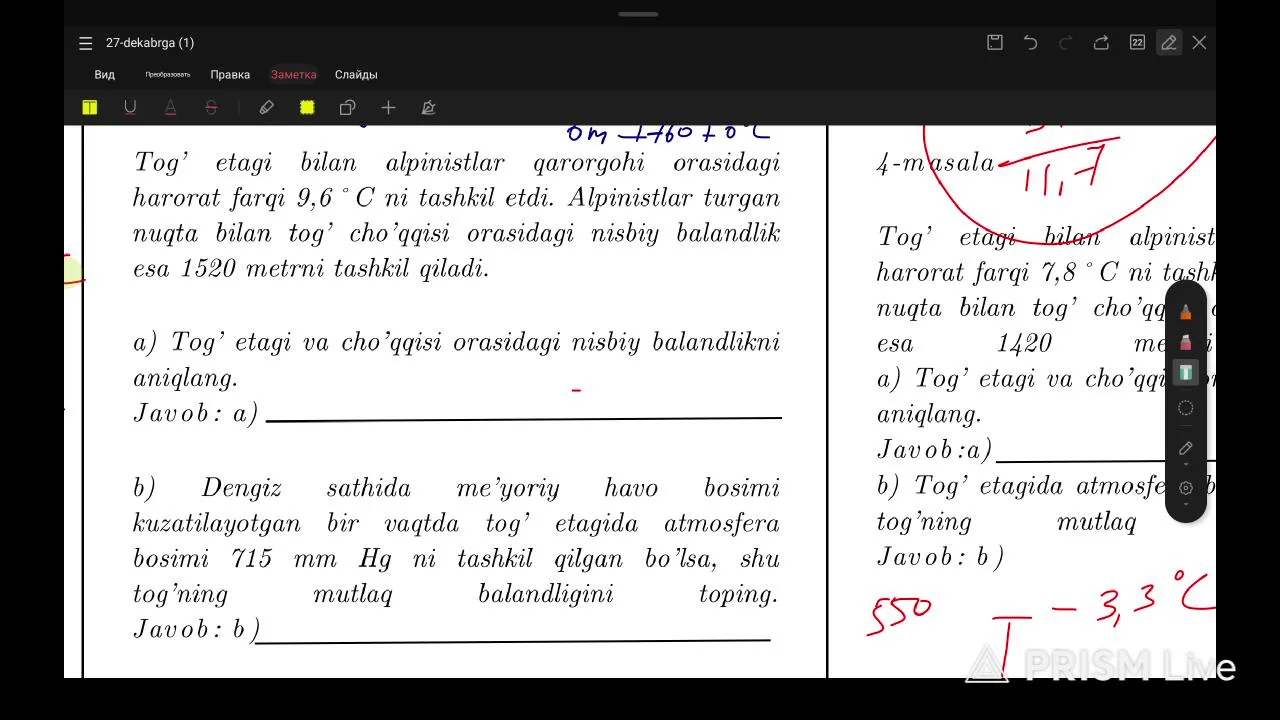Viewport: 1280px width, 720px height.
Task: Select the dotted circle lasso tool
Action: click(x=1186, y=408)
